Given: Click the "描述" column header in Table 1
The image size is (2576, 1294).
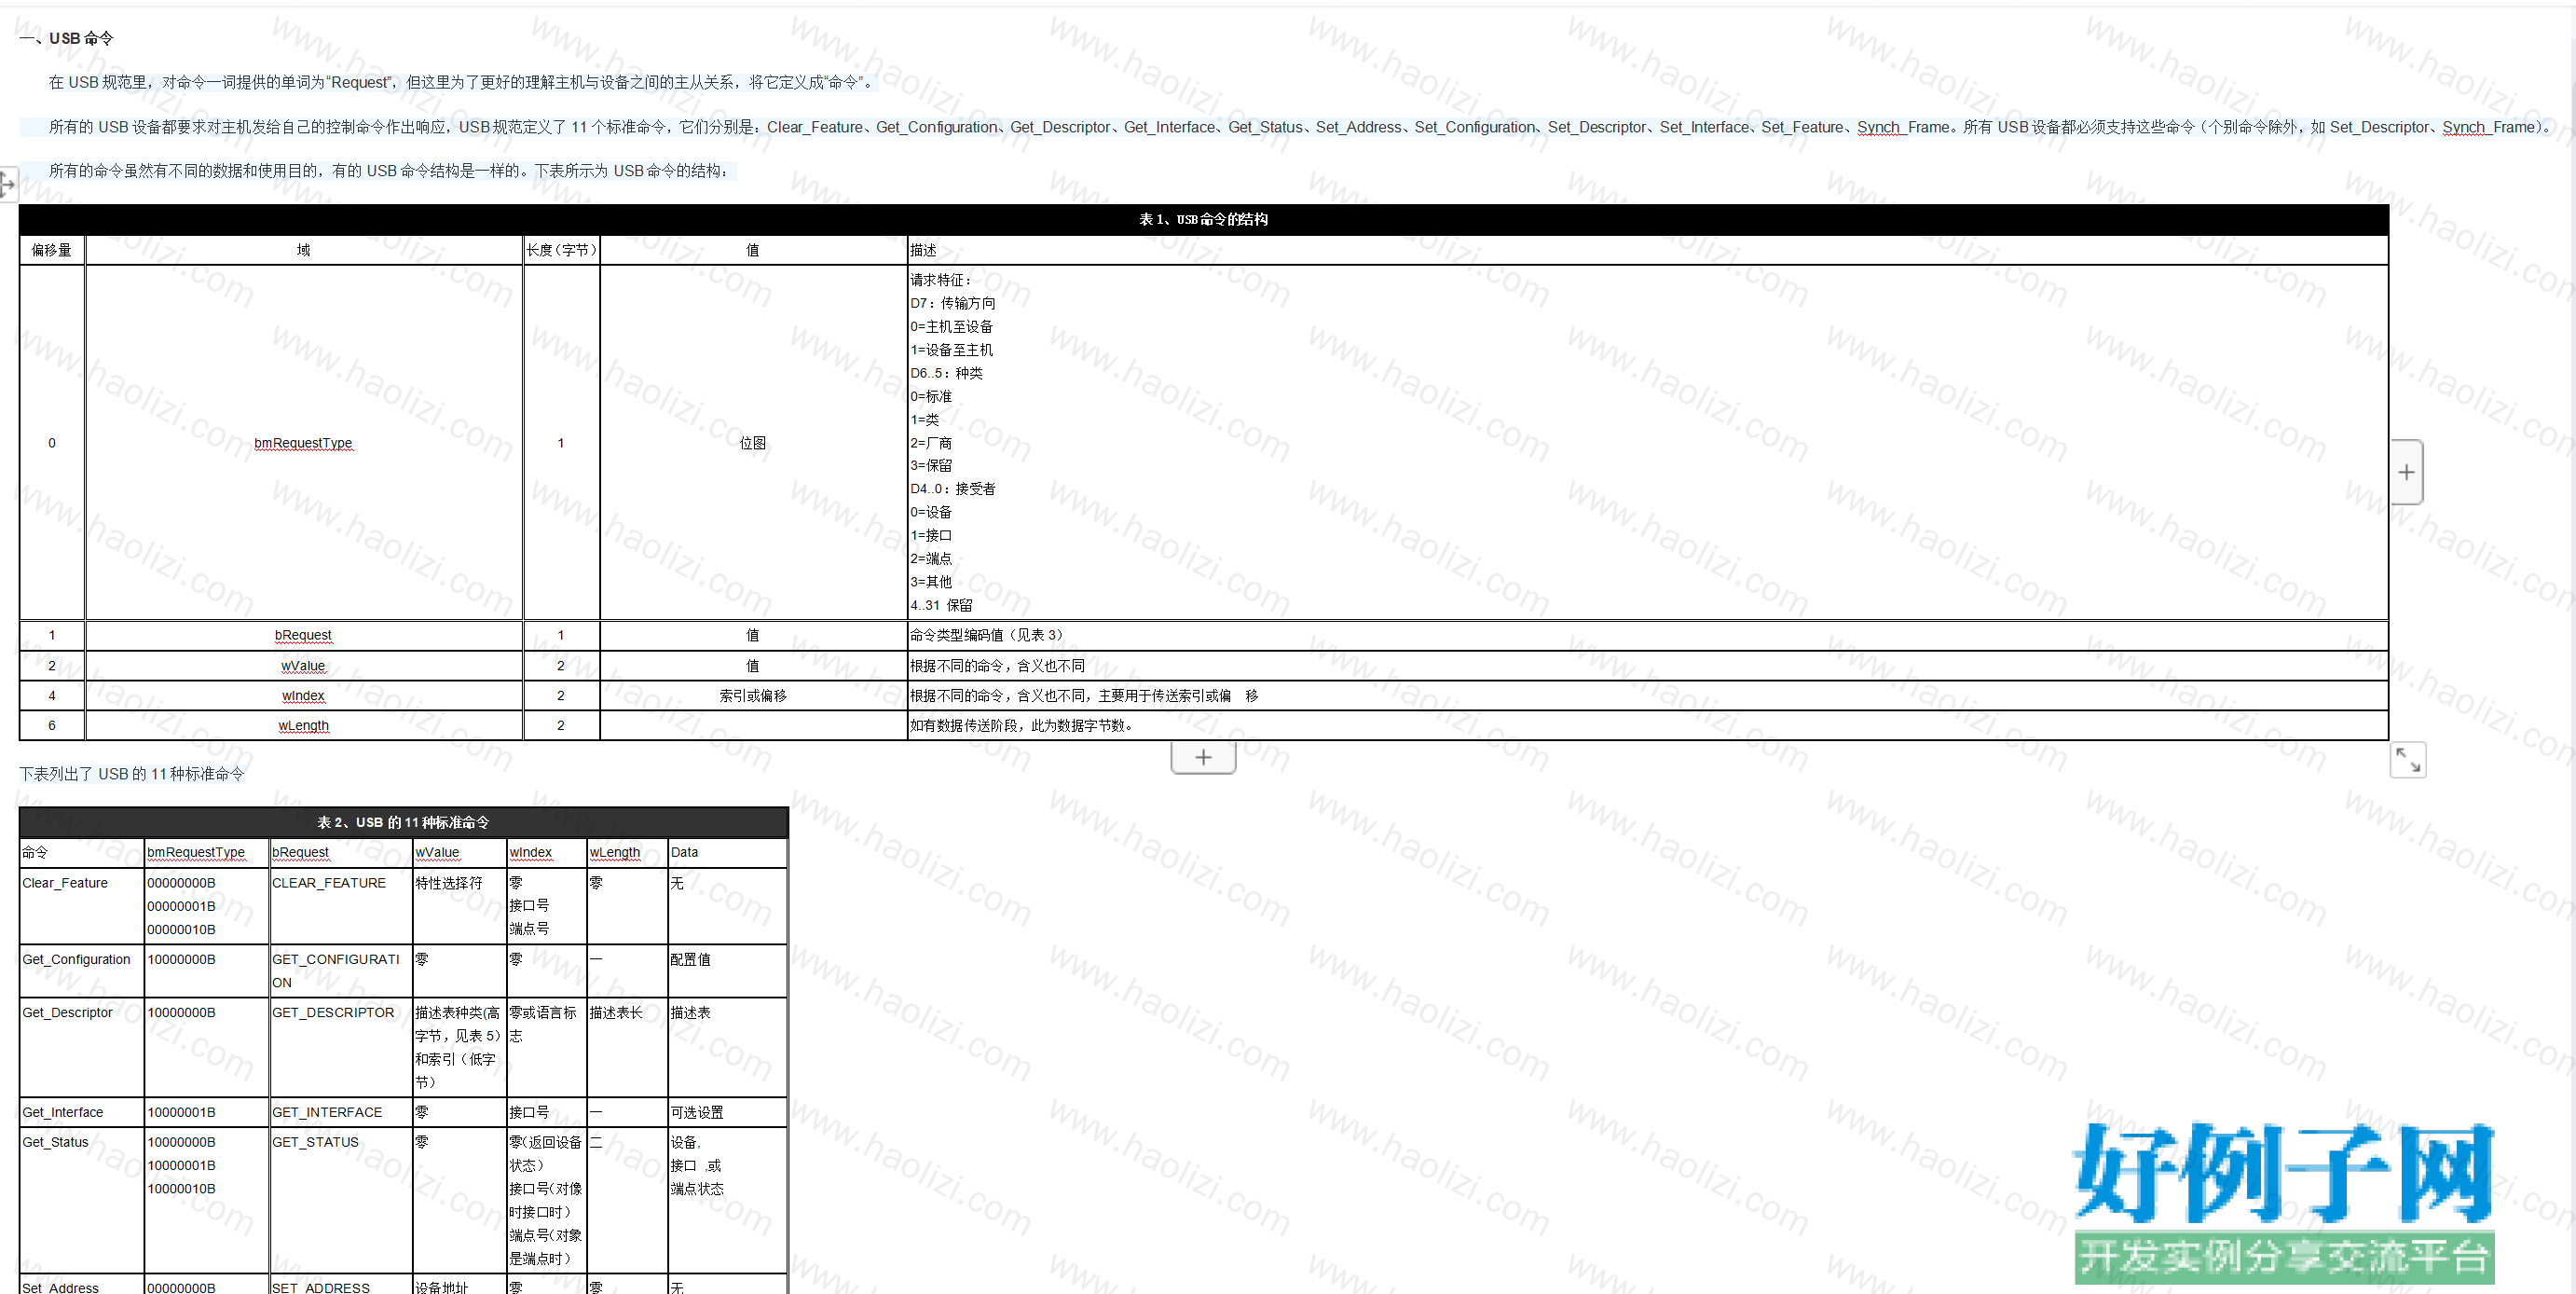Looking at the screenshot, I should 1647,250.
